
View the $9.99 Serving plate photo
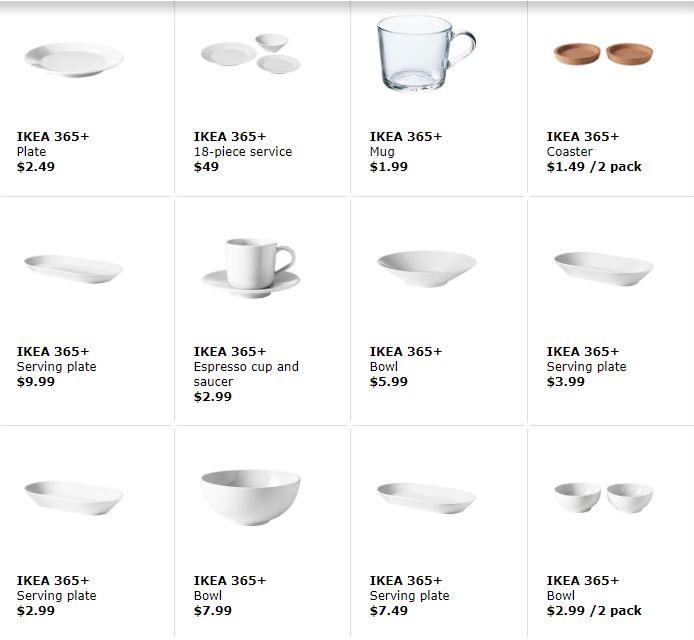(x=73, y=269)
